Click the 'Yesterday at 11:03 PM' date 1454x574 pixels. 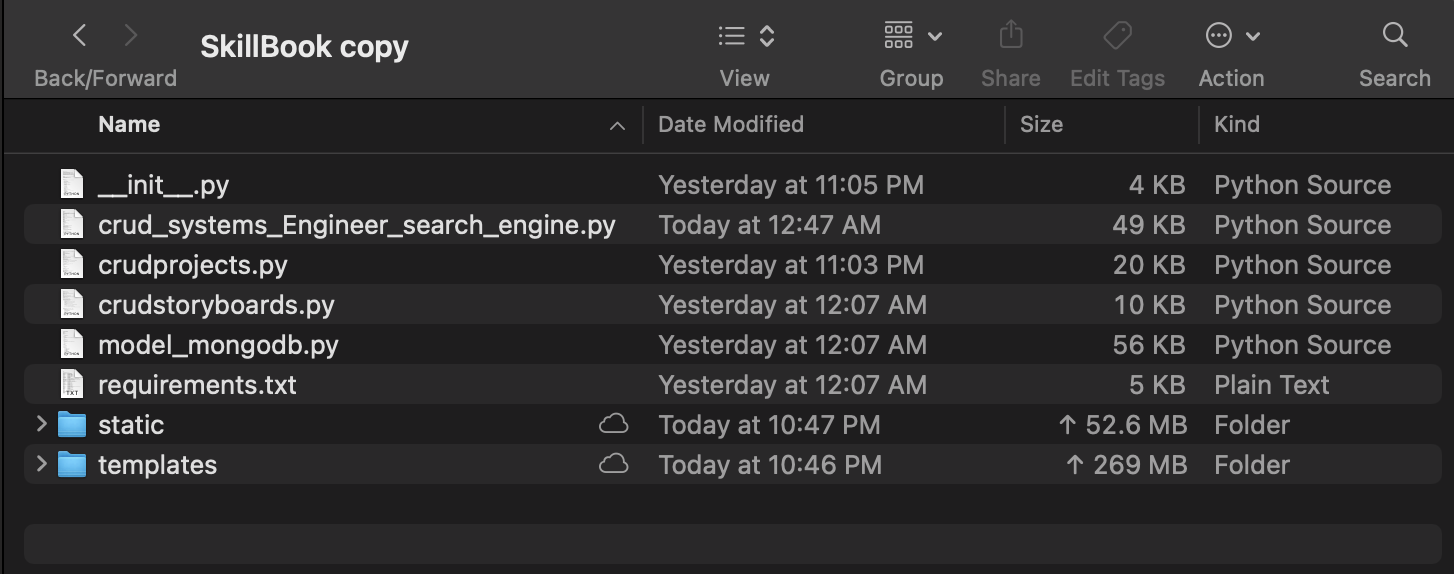point(791,265)
